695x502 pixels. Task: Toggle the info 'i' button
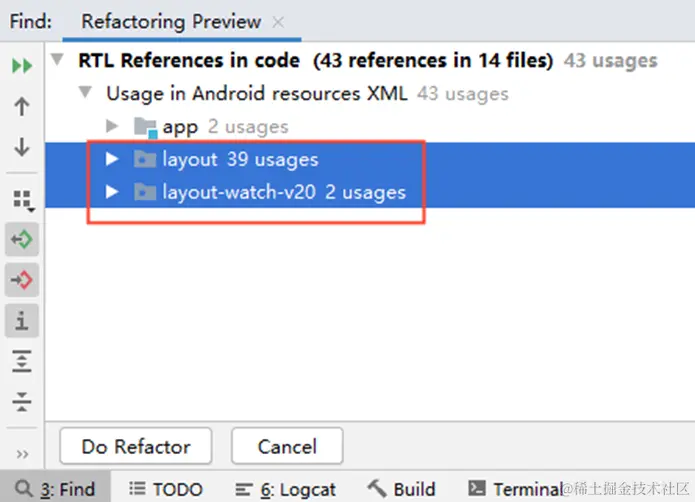(x=23, y=321)
